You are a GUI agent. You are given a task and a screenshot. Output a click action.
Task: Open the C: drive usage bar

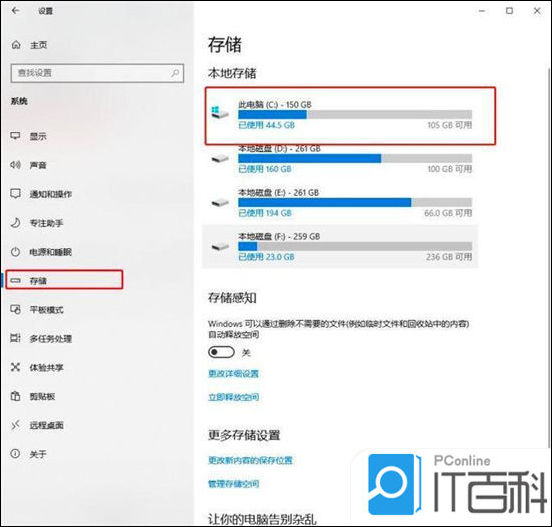tap(355, 114)
